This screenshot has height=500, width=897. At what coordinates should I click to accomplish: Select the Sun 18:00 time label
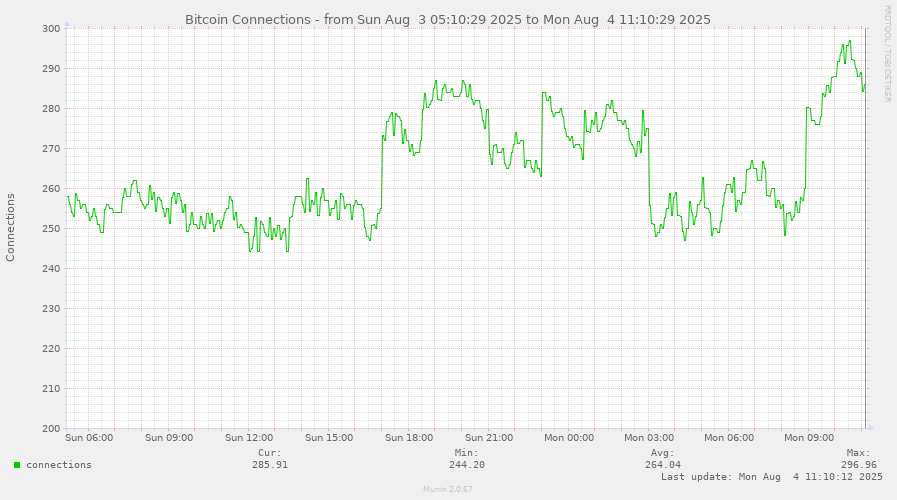409,437
